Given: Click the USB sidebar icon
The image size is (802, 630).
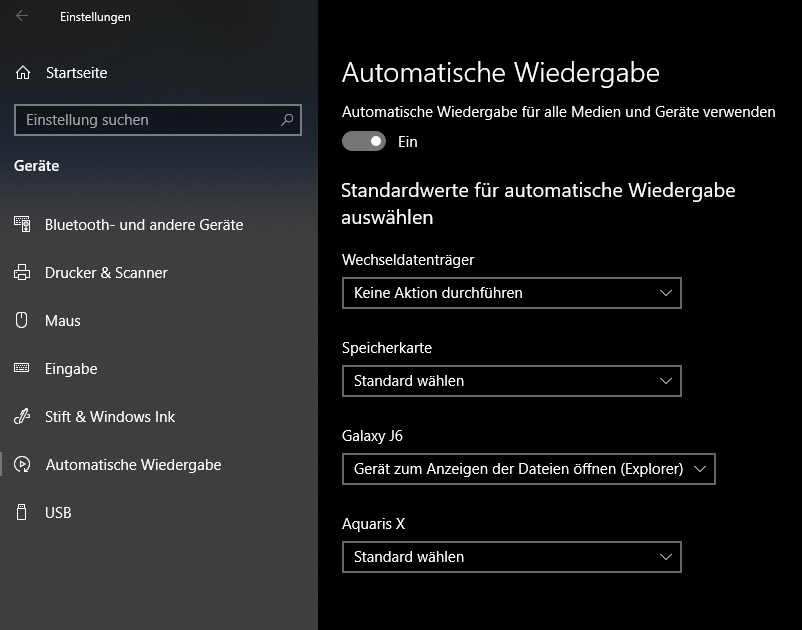Looking at the screenshot, I should (22, 513).
